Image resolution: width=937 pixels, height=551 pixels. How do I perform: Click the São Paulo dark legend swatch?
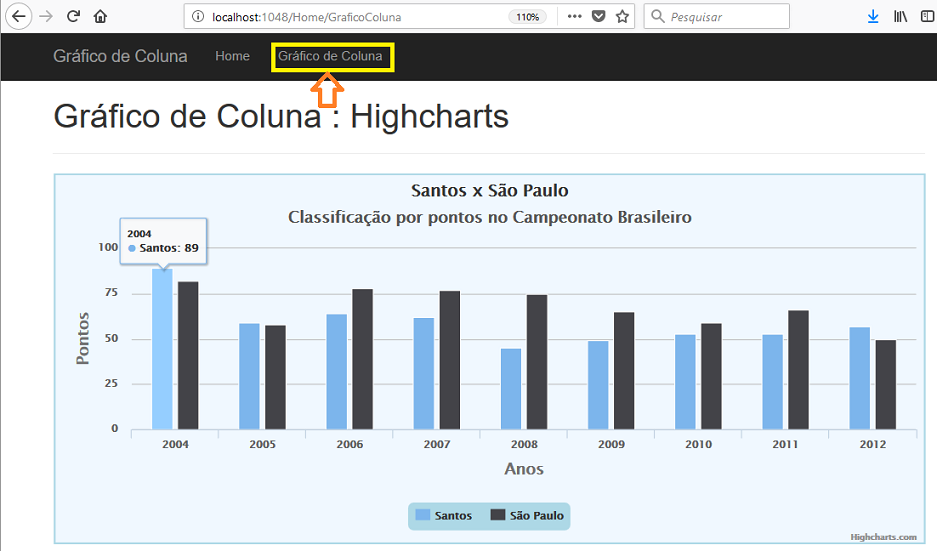[x=498, y=515]
